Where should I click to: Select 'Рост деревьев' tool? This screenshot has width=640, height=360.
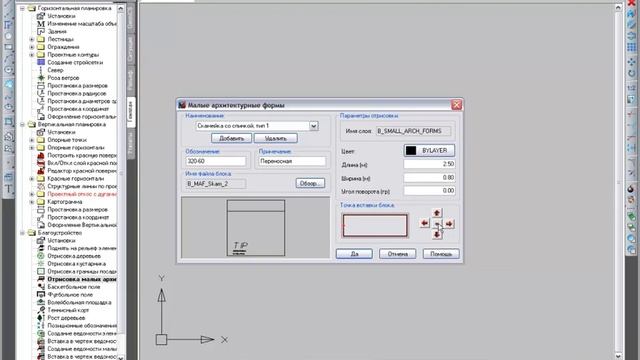coord(66,318)
